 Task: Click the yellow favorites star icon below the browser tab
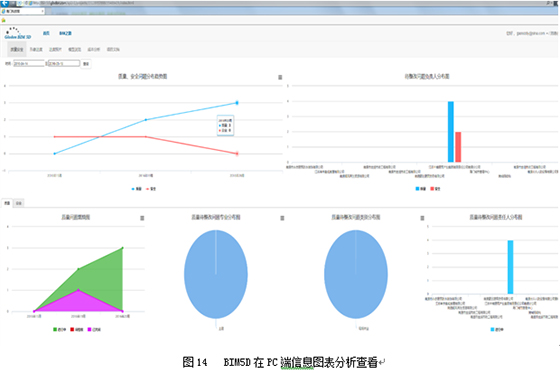click(x=4, y=20)
